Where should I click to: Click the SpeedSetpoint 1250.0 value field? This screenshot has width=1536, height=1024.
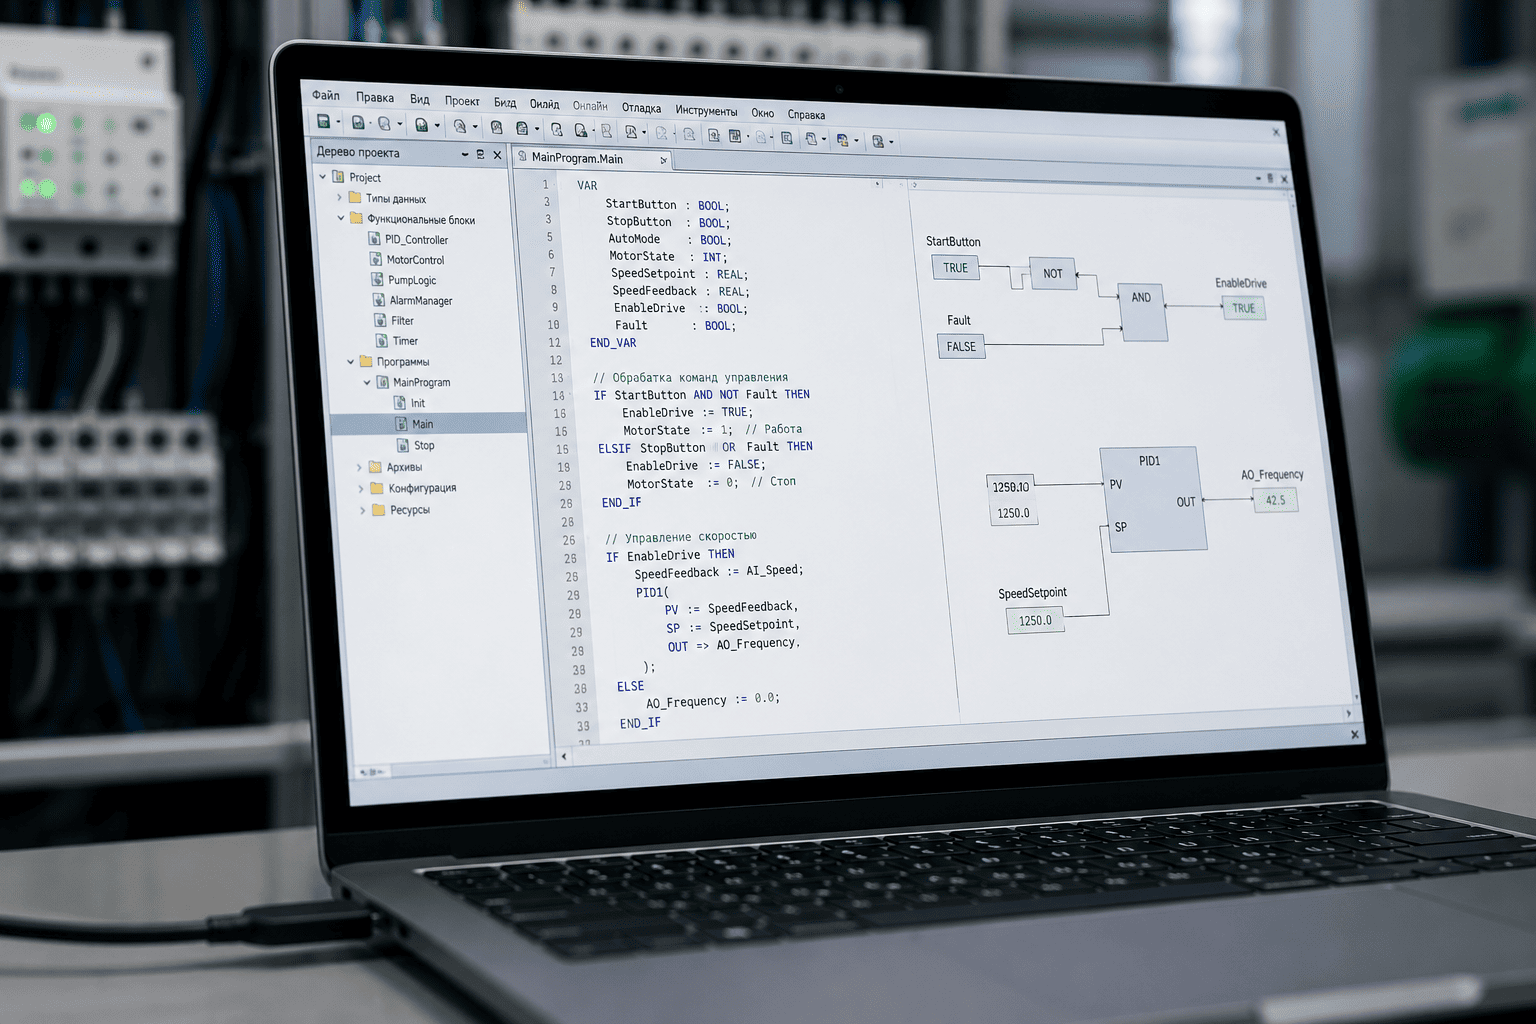pyautogui.click(x=1036, y=621)
